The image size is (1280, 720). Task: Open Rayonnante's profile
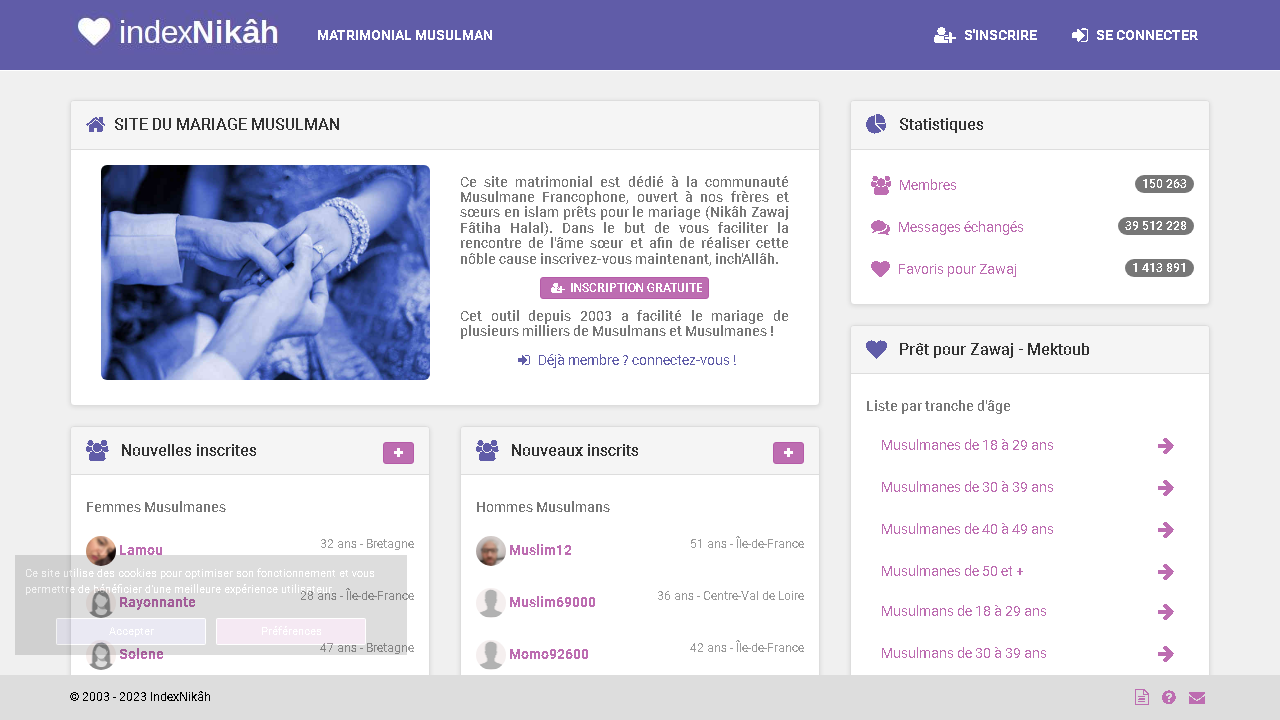157,602
